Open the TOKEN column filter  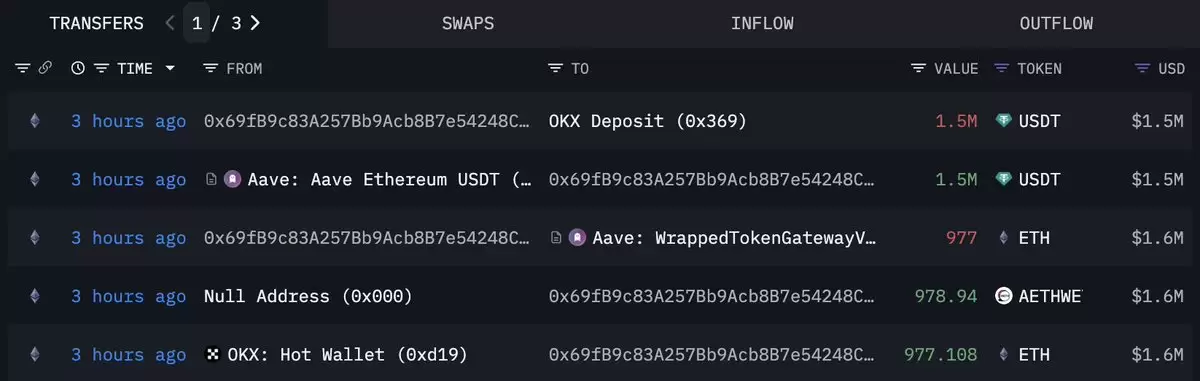[1002, 68]
